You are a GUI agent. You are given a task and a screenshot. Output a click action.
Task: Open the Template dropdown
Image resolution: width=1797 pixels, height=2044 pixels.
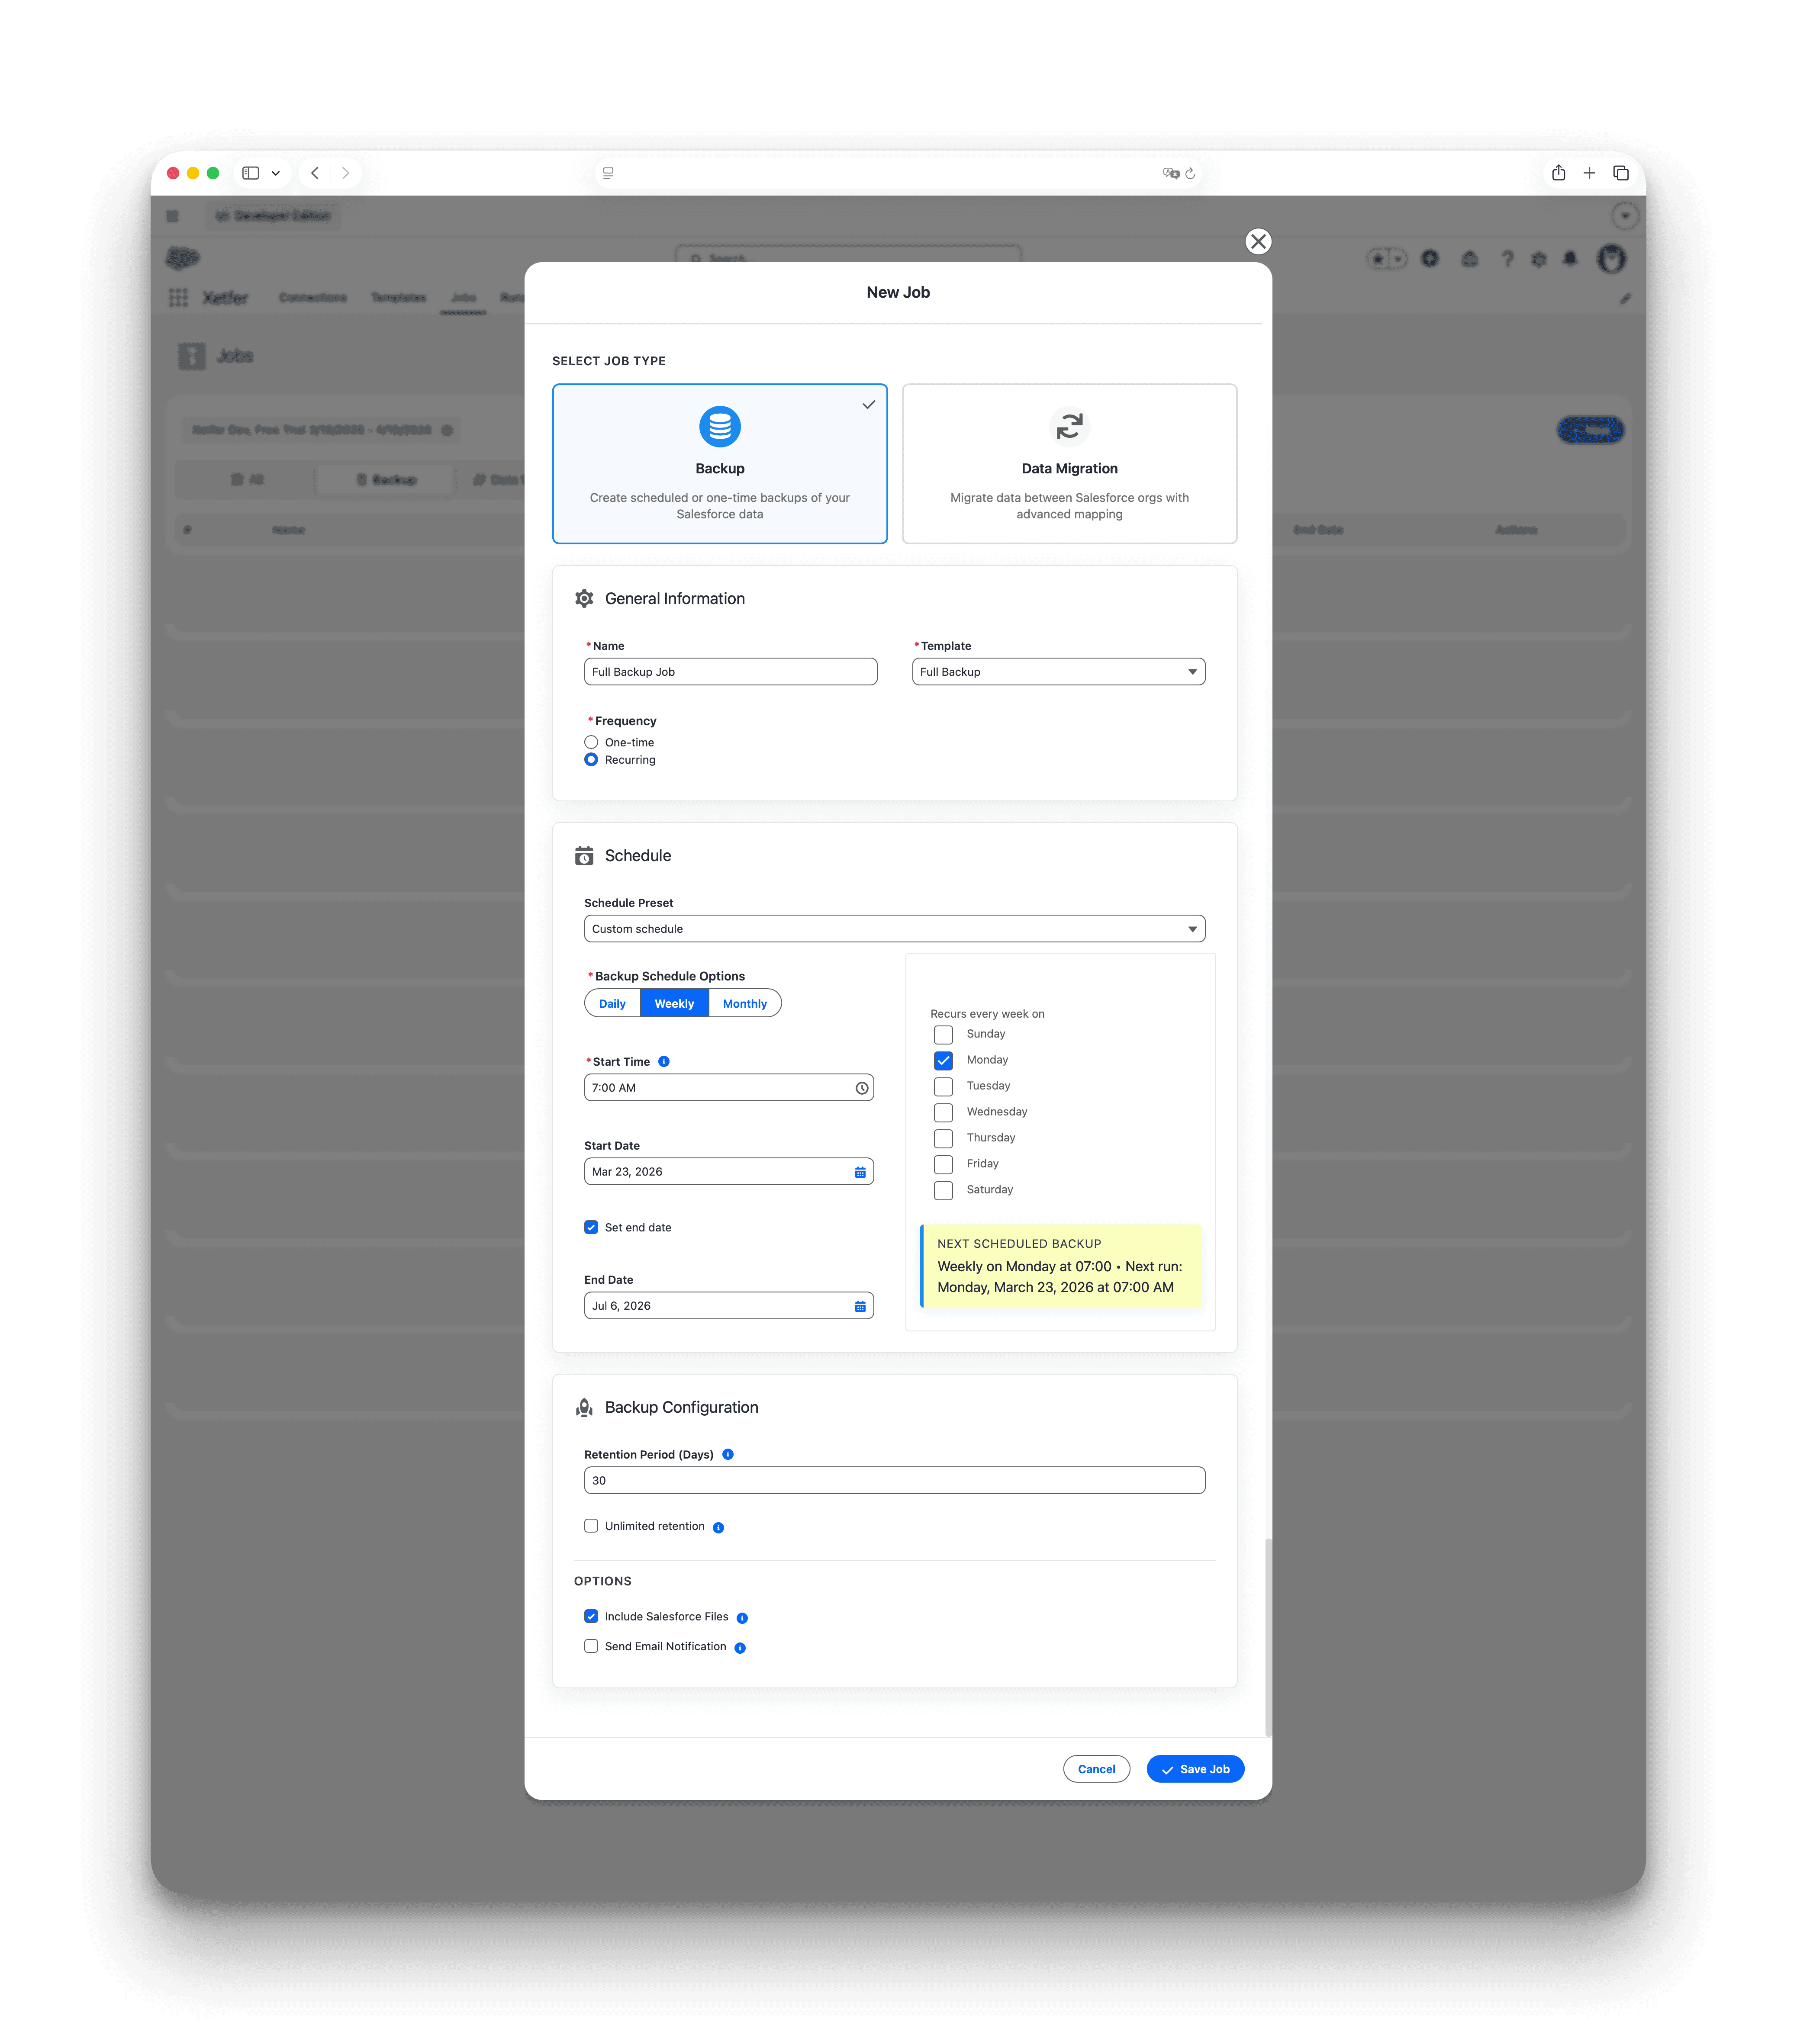1058,672
